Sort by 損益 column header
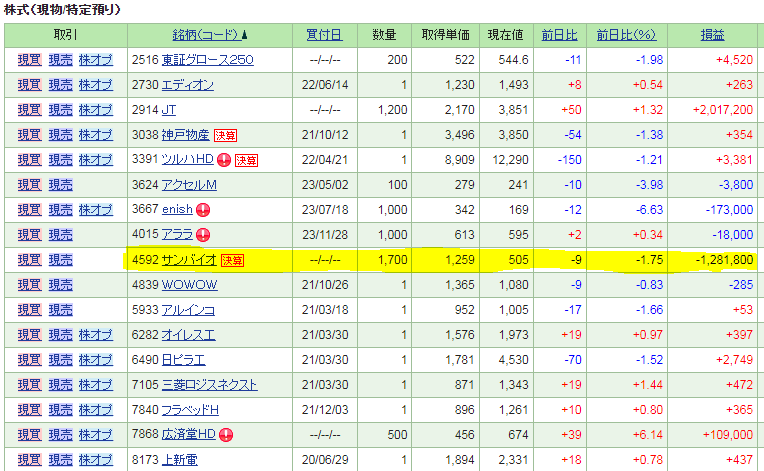 tap(712, 35)
